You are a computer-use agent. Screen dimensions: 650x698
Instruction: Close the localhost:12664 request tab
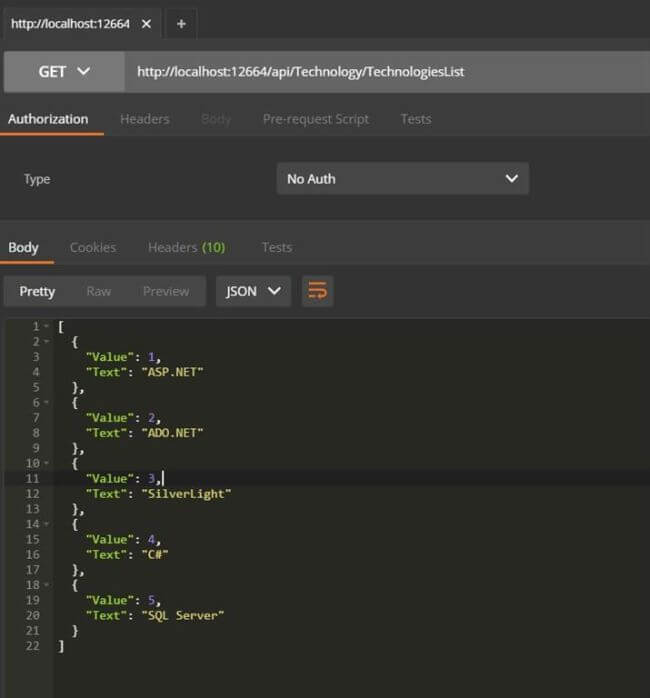146,24
